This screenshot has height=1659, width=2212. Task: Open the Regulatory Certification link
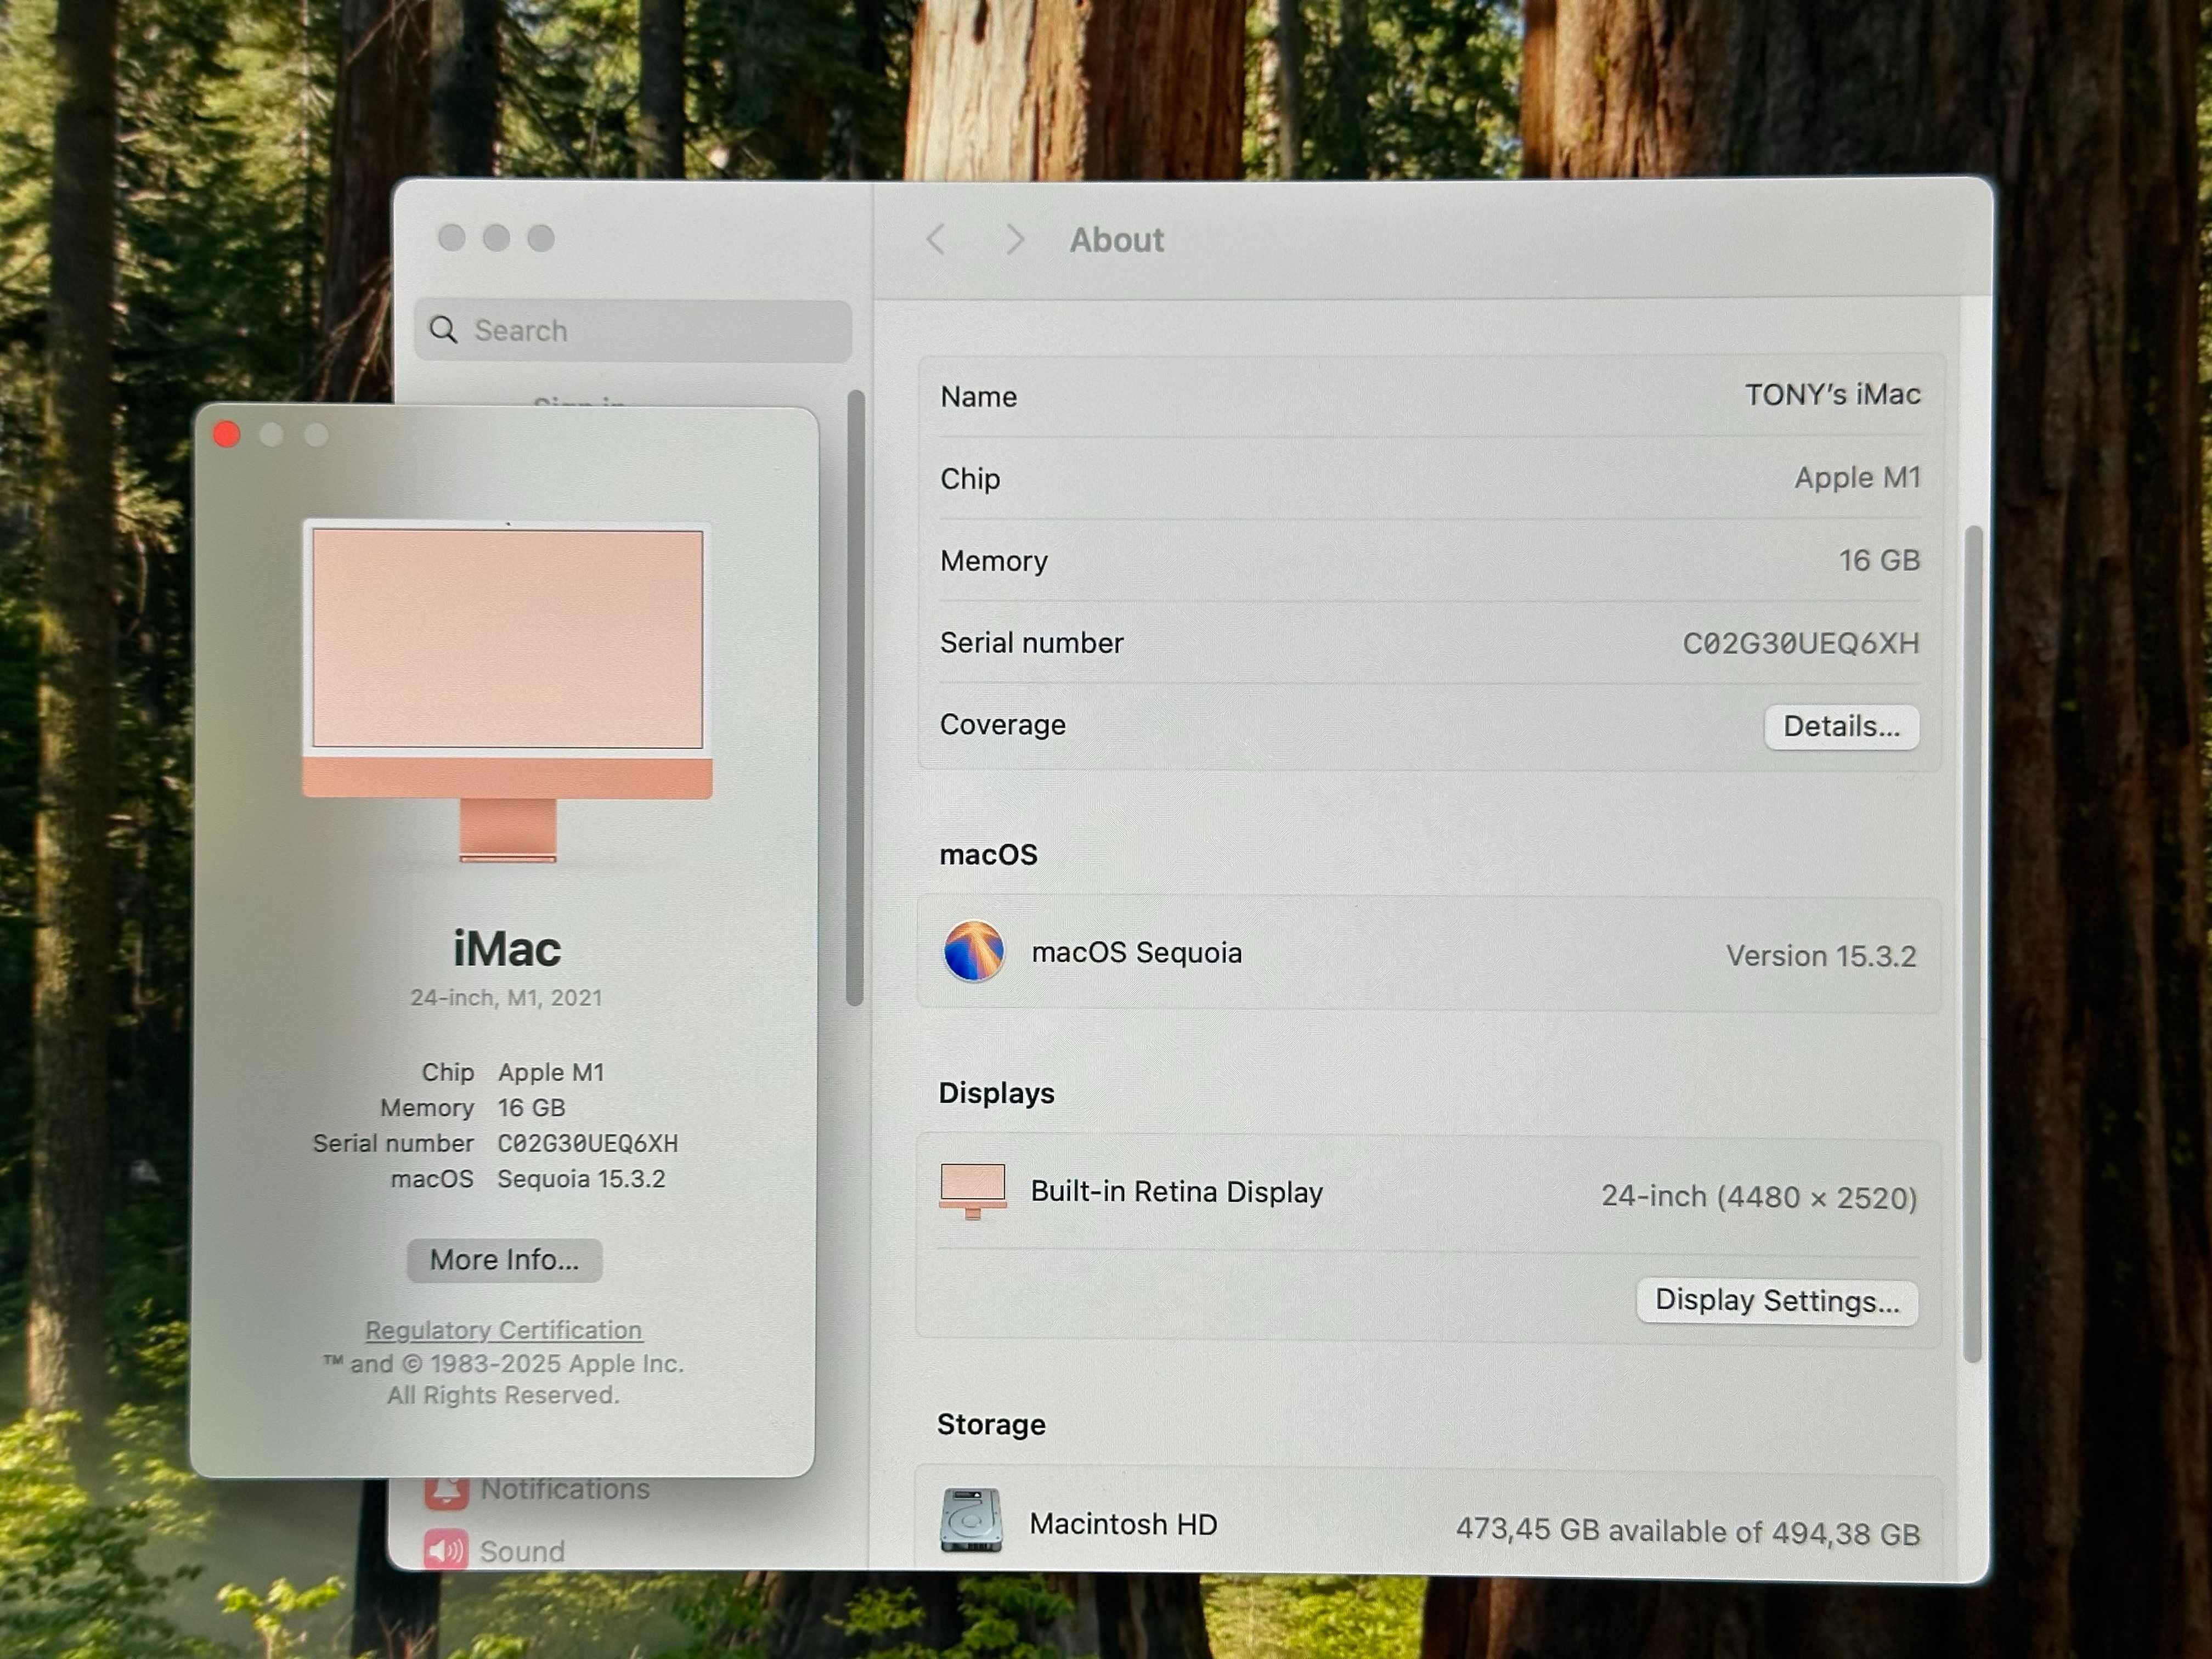pos(503,1330)
